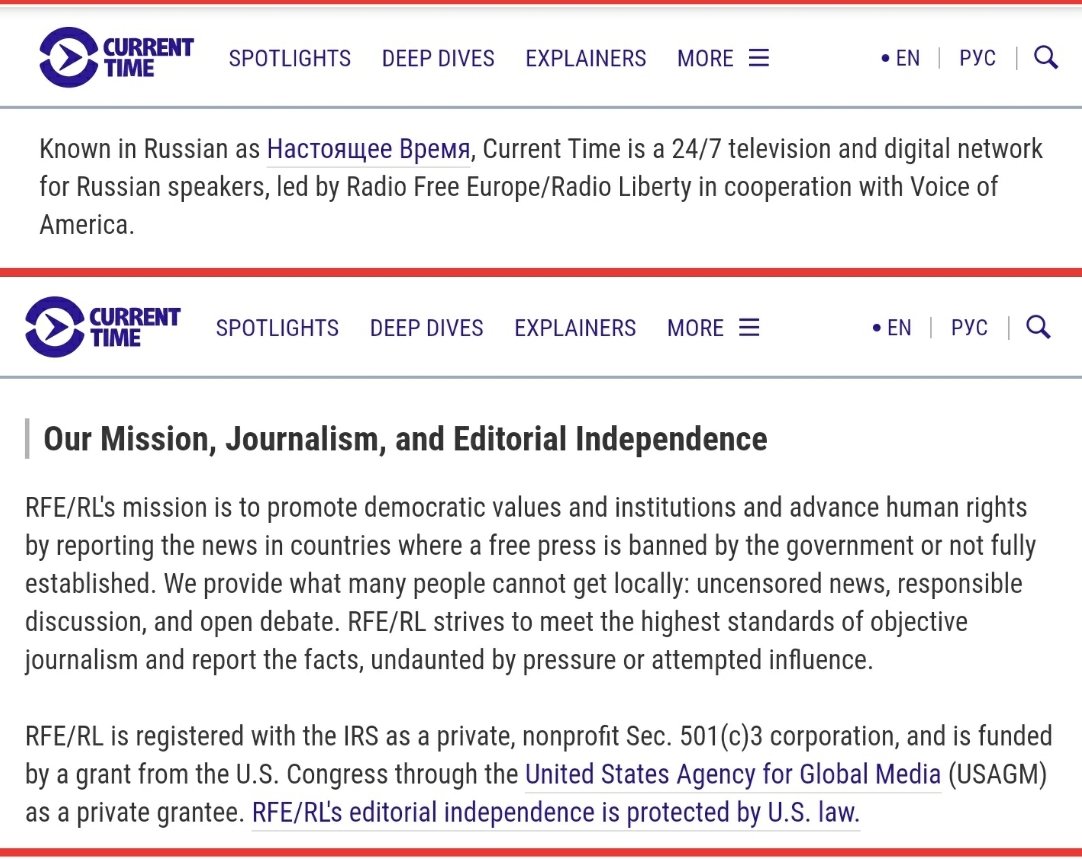Select EN language in top header
The height and width of the screenshot is (860, 1082).
901,59
